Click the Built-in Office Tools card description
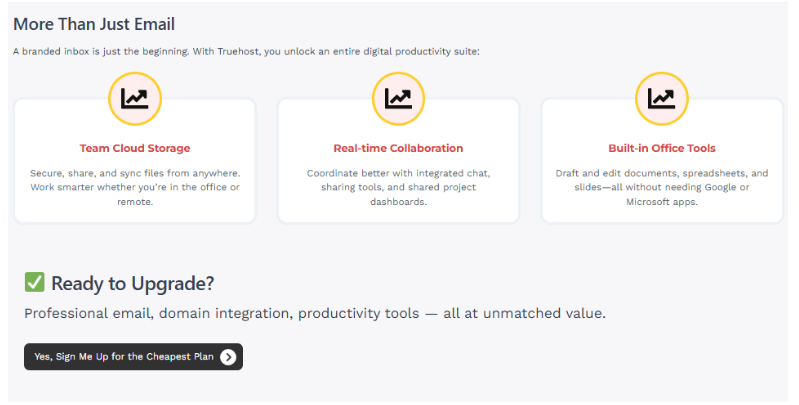The image size is (799, 405). (x=661, y=187)
